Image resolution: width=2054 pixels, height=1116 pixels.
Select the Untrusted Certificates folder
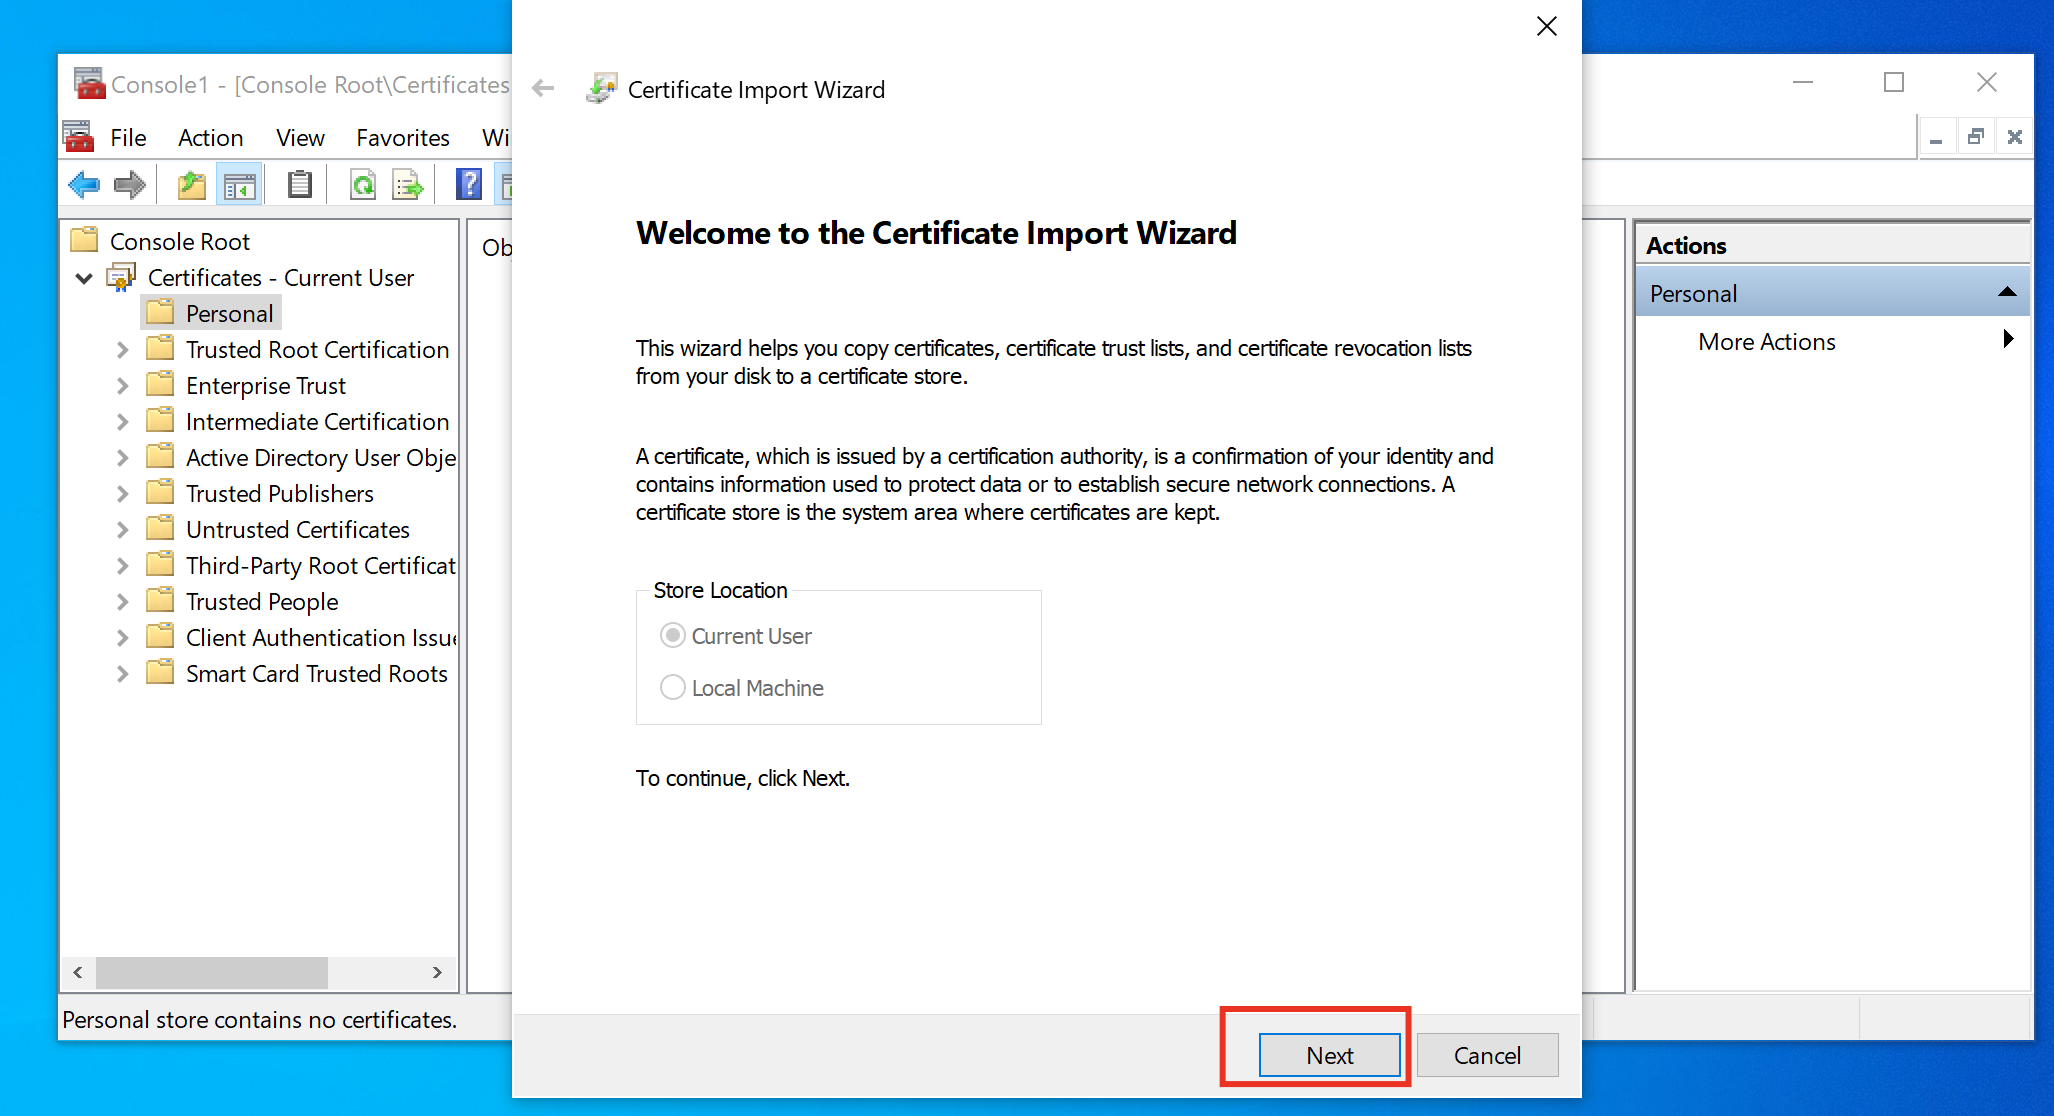[x=297, y=530]
